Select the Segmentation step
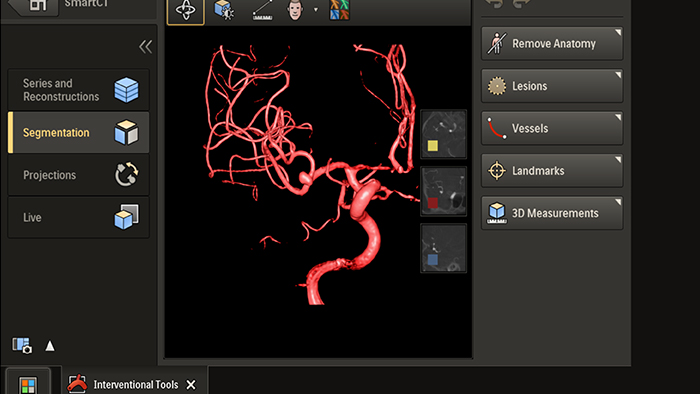This screenshot has height=394, width=700. click(x=79, y=133)
